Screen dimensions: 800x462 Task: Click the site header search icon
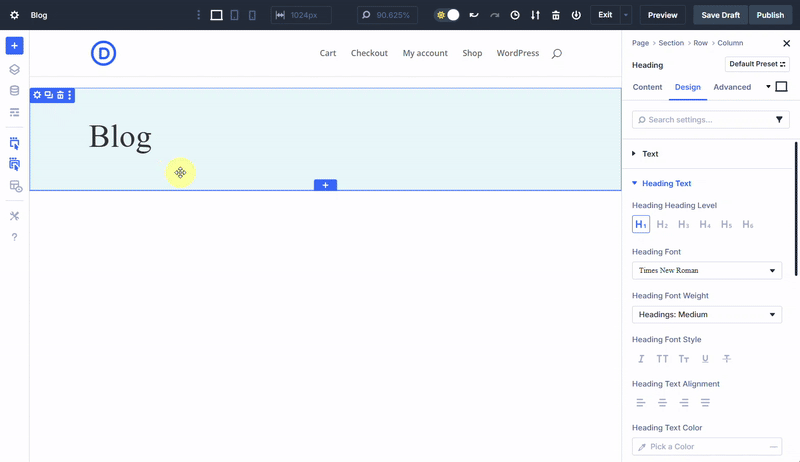pos(557,54)
